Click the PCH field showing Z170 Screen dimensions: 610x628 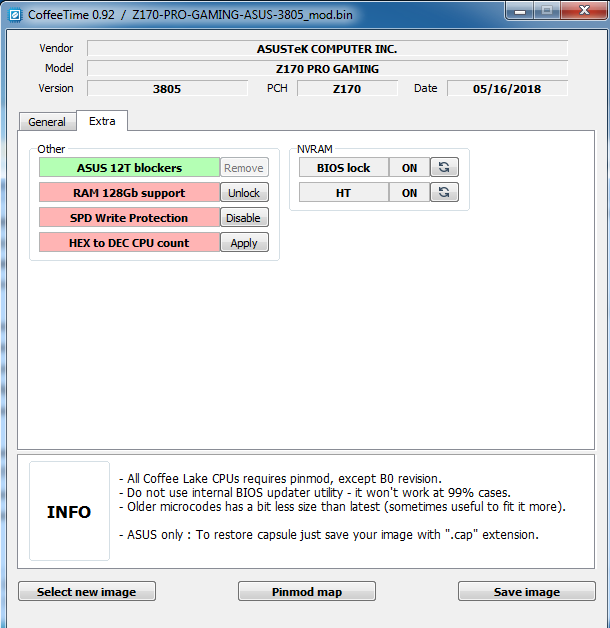pos(347,89)
